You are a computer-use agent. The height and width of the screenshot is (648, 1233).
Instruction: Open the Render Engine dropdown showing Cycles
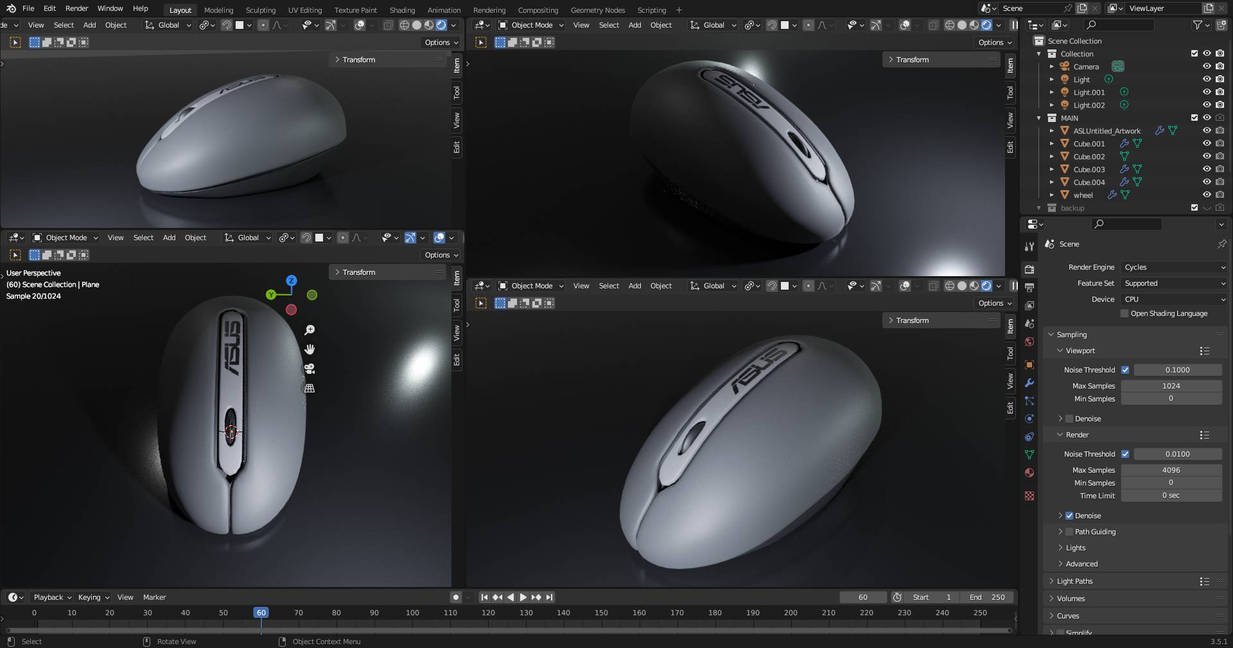click(x=1171, y=267)
